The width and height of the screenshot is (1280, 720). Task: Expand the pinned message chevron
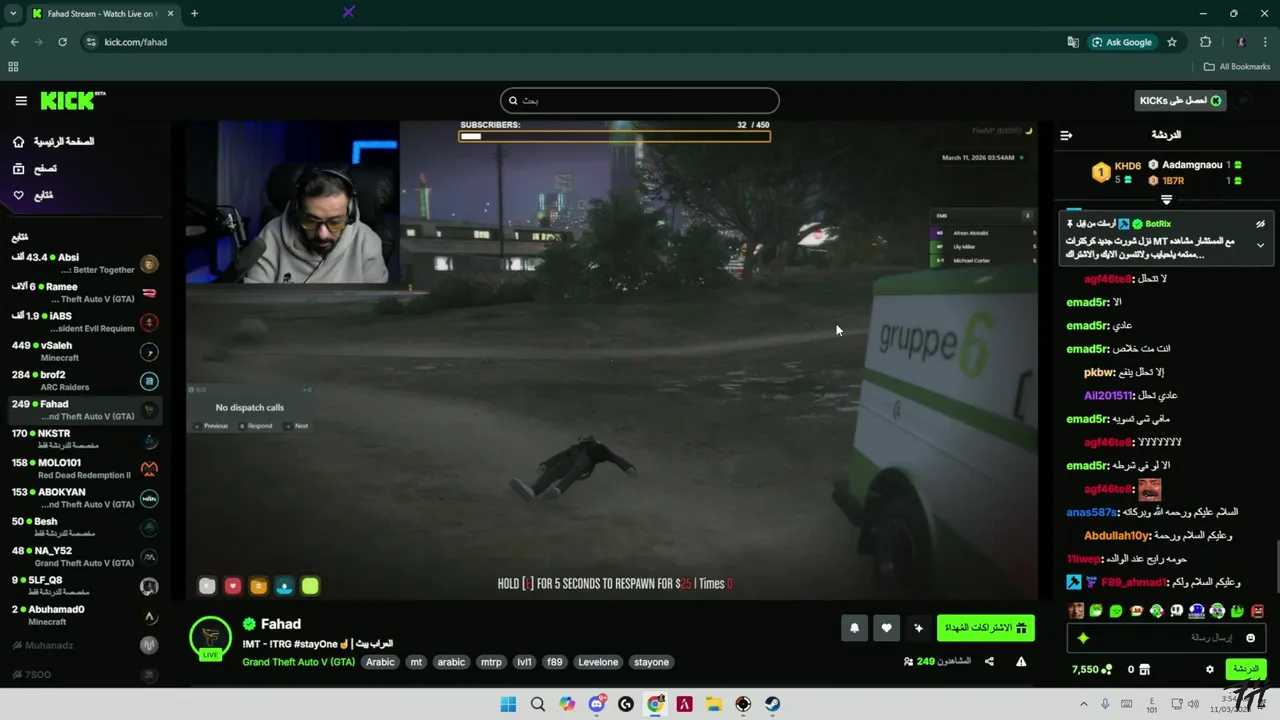(x=1260, y=245)
